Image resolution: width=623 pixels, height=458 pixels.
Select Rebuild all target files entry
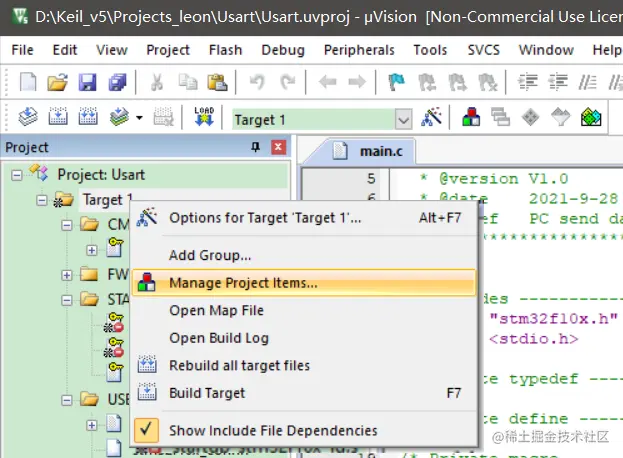click(304, 365)
